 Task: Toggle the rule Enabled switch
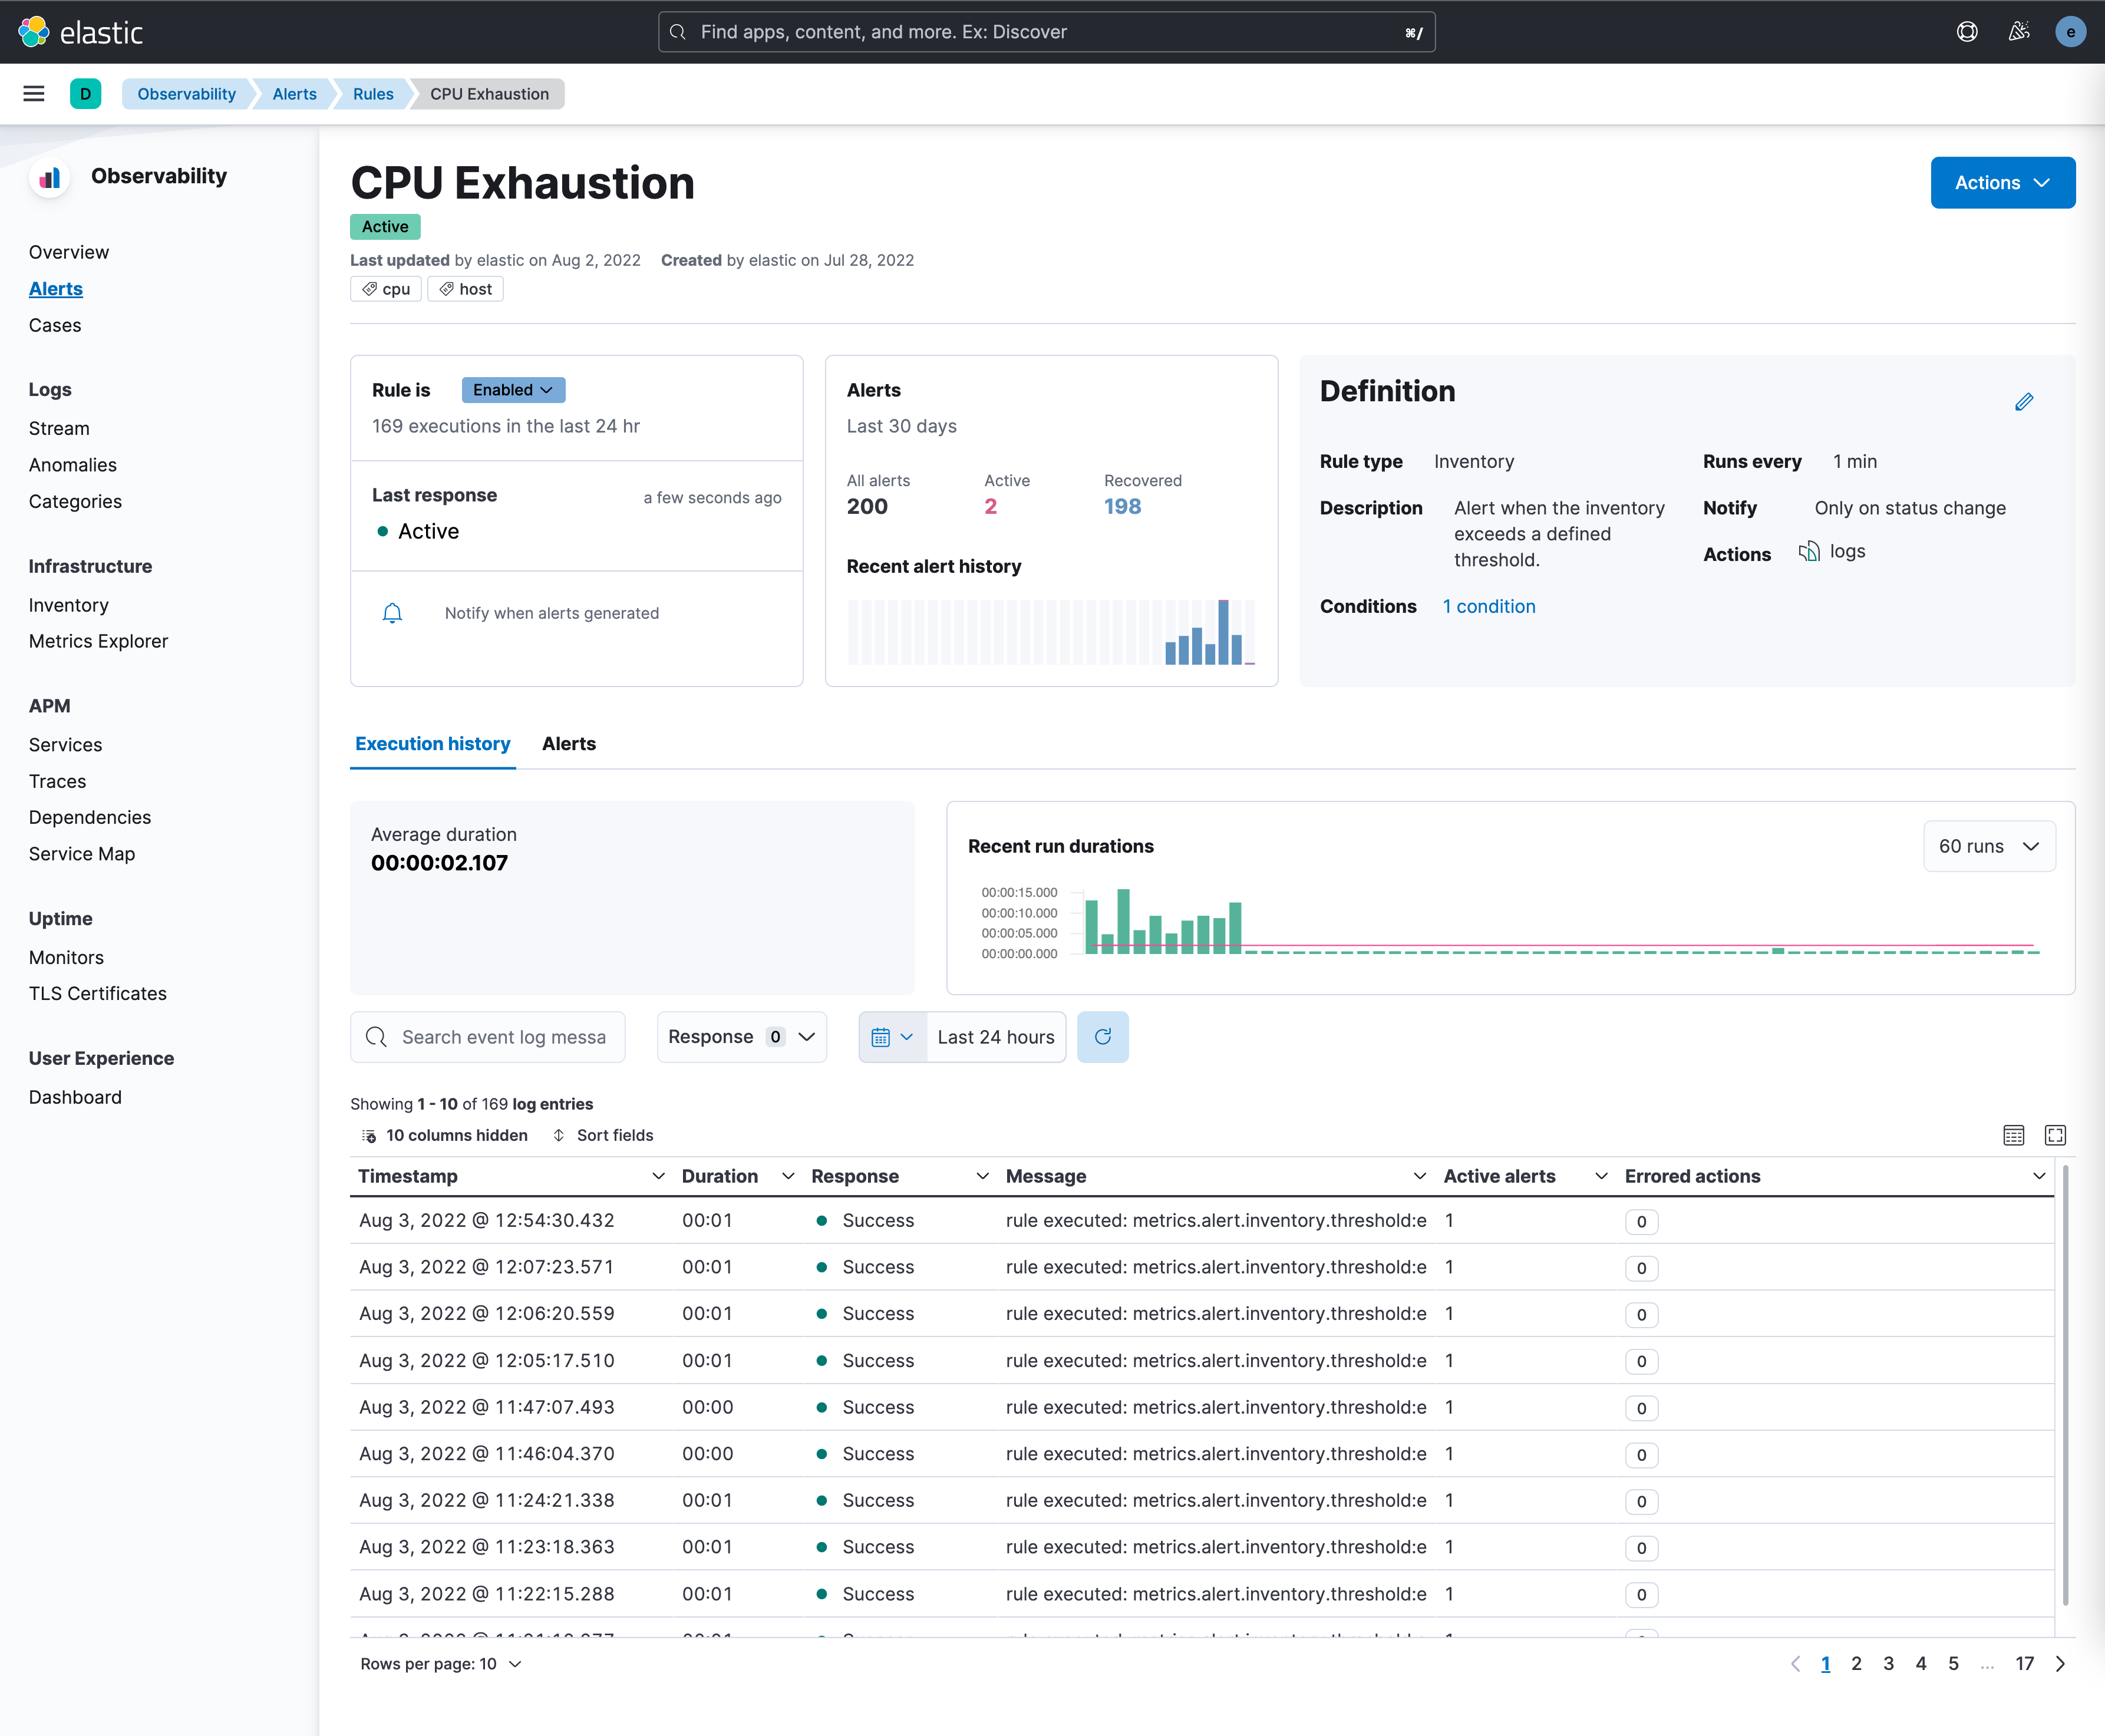pyautogui.click(x=512, y=389)
